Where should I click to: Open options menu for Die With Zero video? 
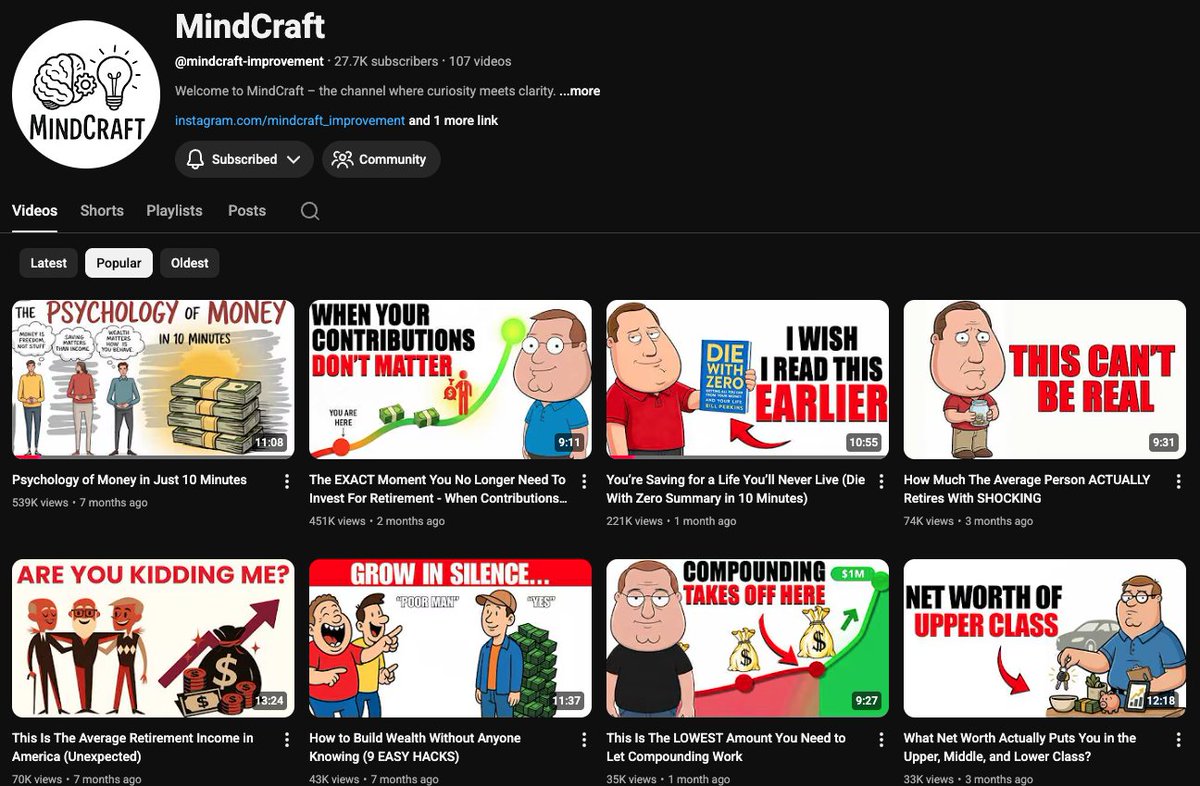(x=881, y=481)
